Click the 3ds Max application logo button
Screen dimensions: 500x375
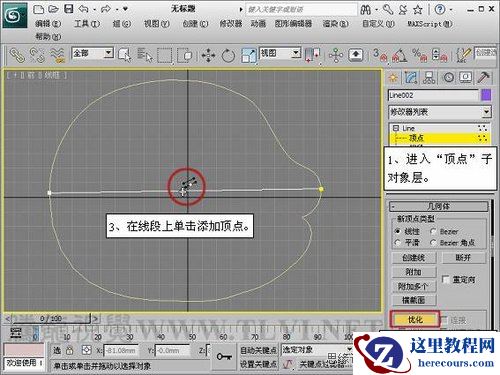(15, 15)
